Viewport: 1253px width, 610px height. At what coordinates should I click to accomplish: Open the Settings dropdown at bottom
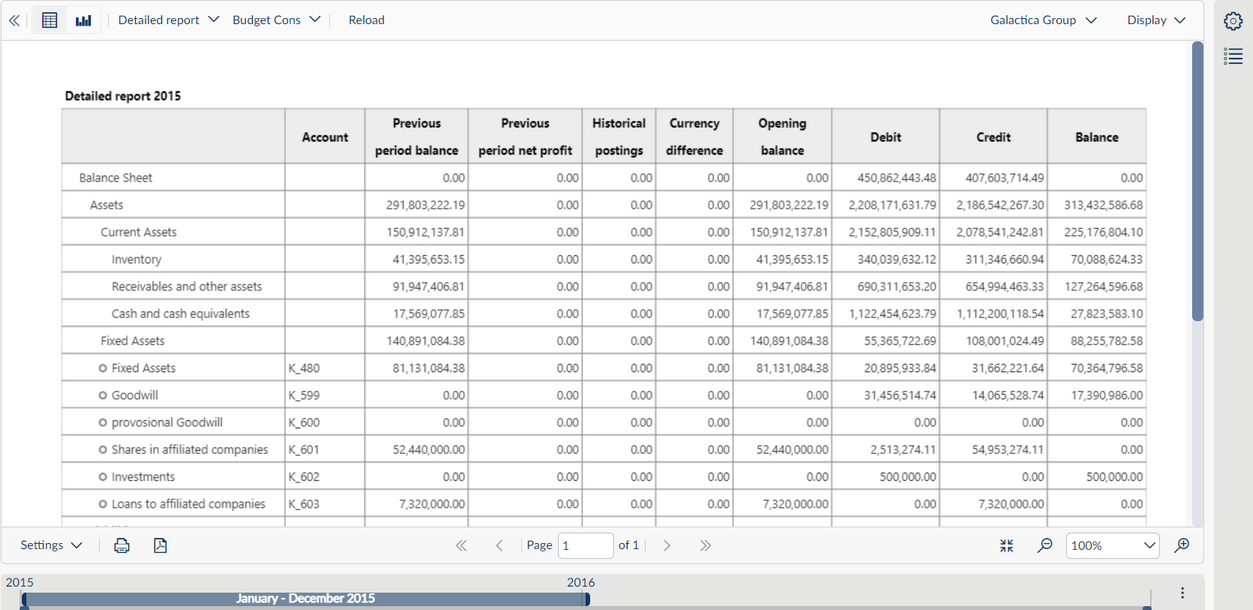[52, 545]
